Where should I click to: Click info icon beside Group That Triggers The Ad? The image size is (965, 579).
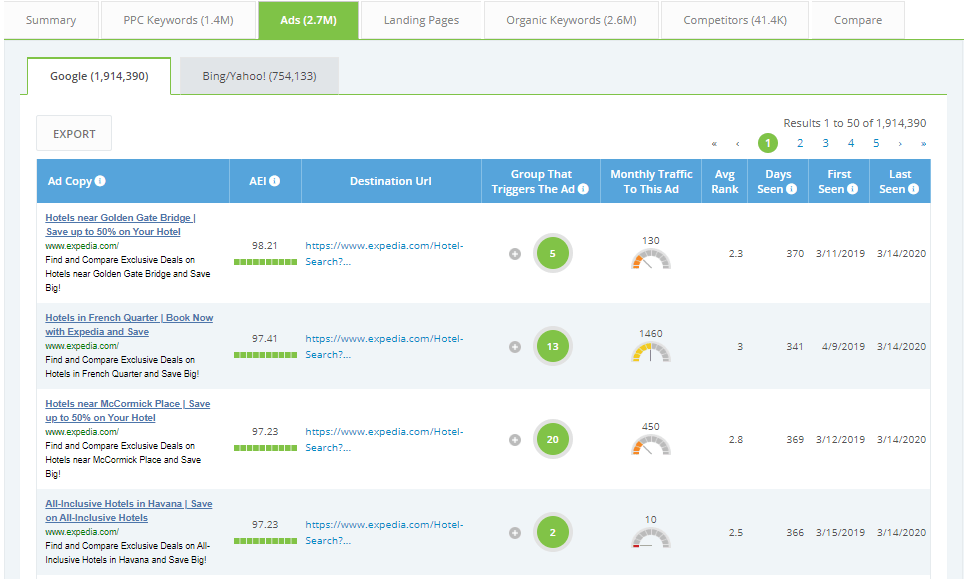pyautogui.click(x=583, y=189)
